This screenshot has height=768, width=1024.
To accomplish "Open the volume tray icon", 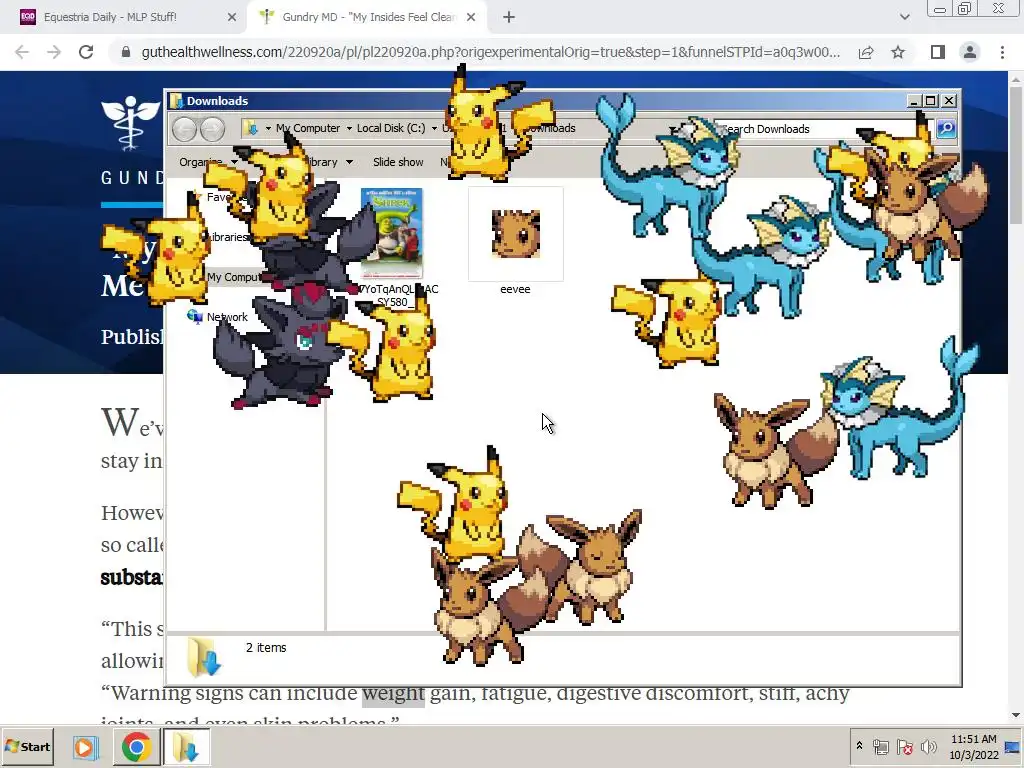I will point(928,747).
